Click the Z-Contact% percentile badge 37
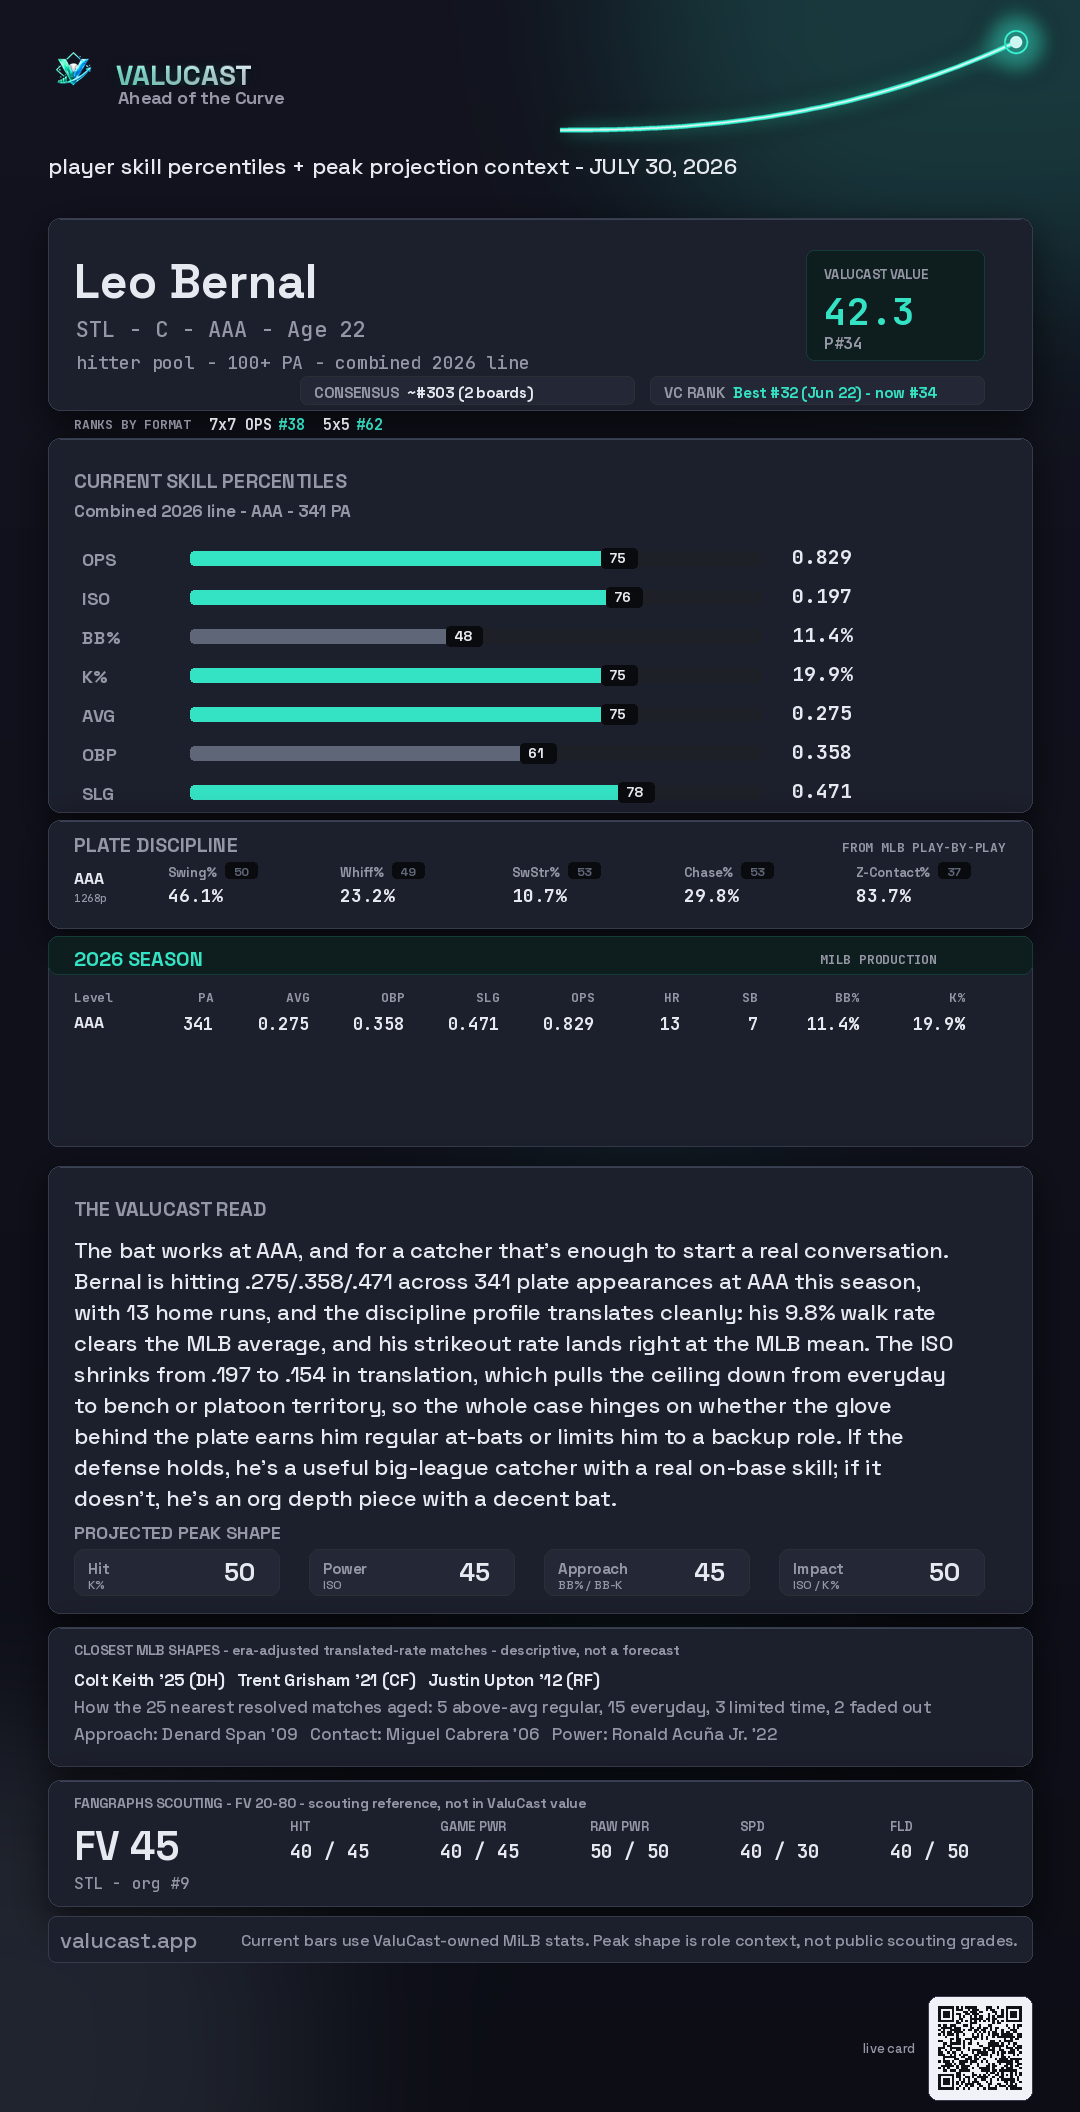Viewport: 1080px width, 2112px height. coord(954,872)
